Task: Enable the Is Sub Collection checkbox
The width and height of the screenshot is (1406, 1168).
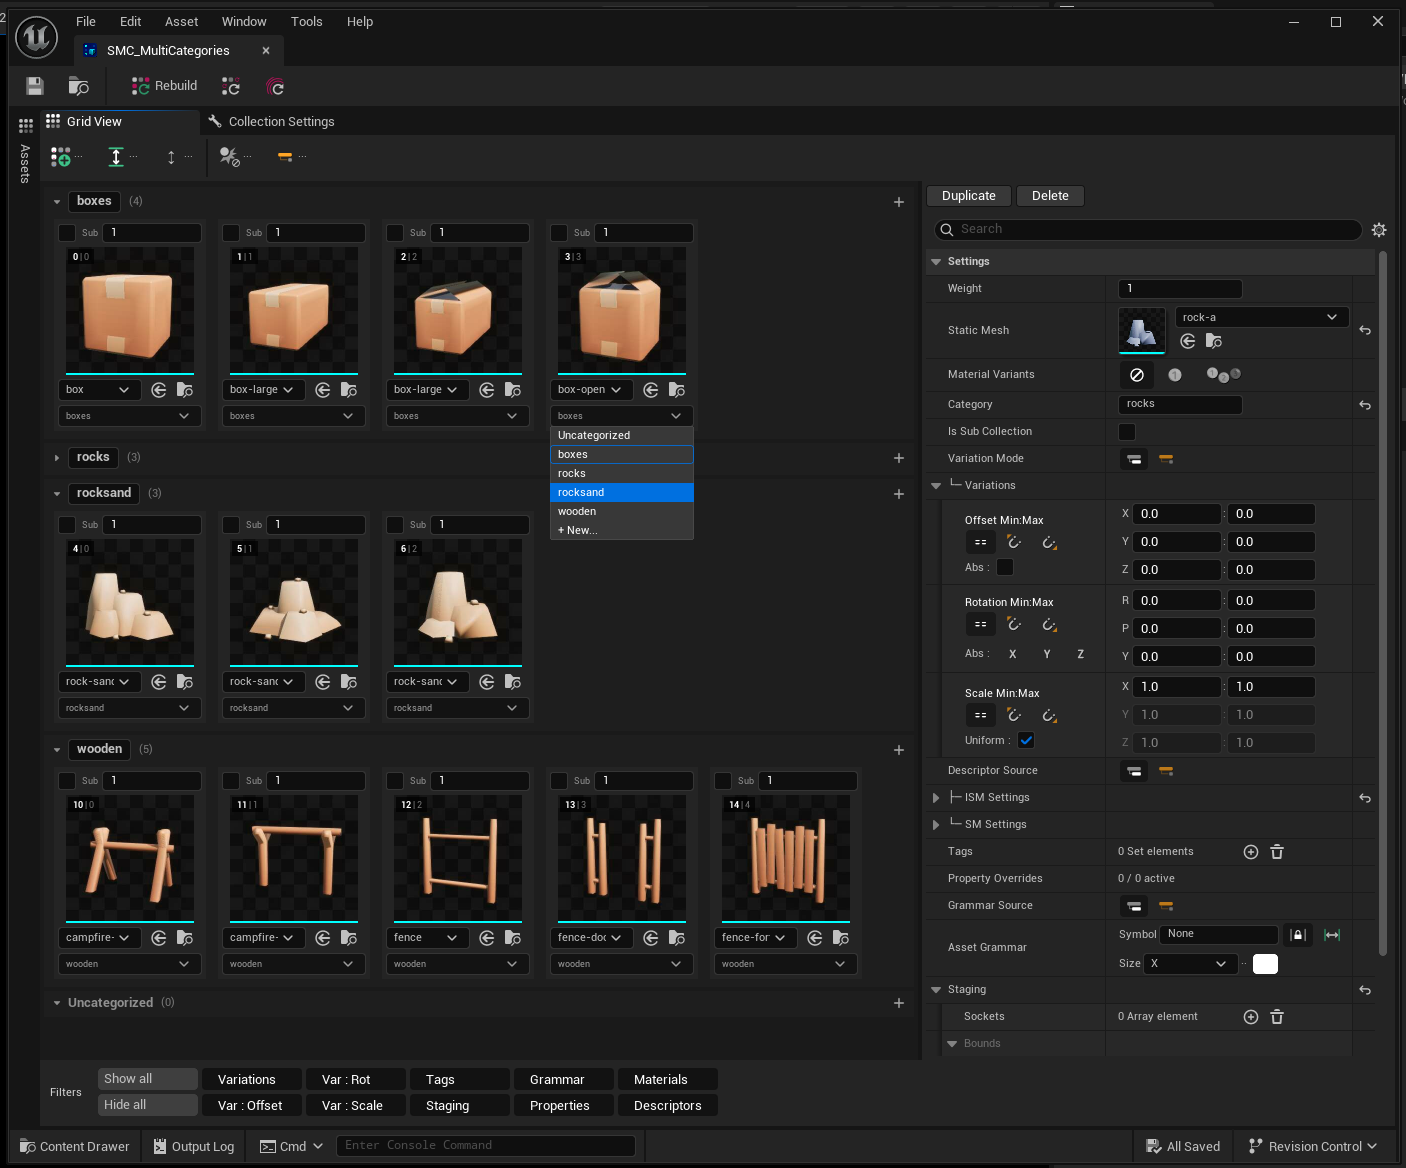Action: 1127,432
